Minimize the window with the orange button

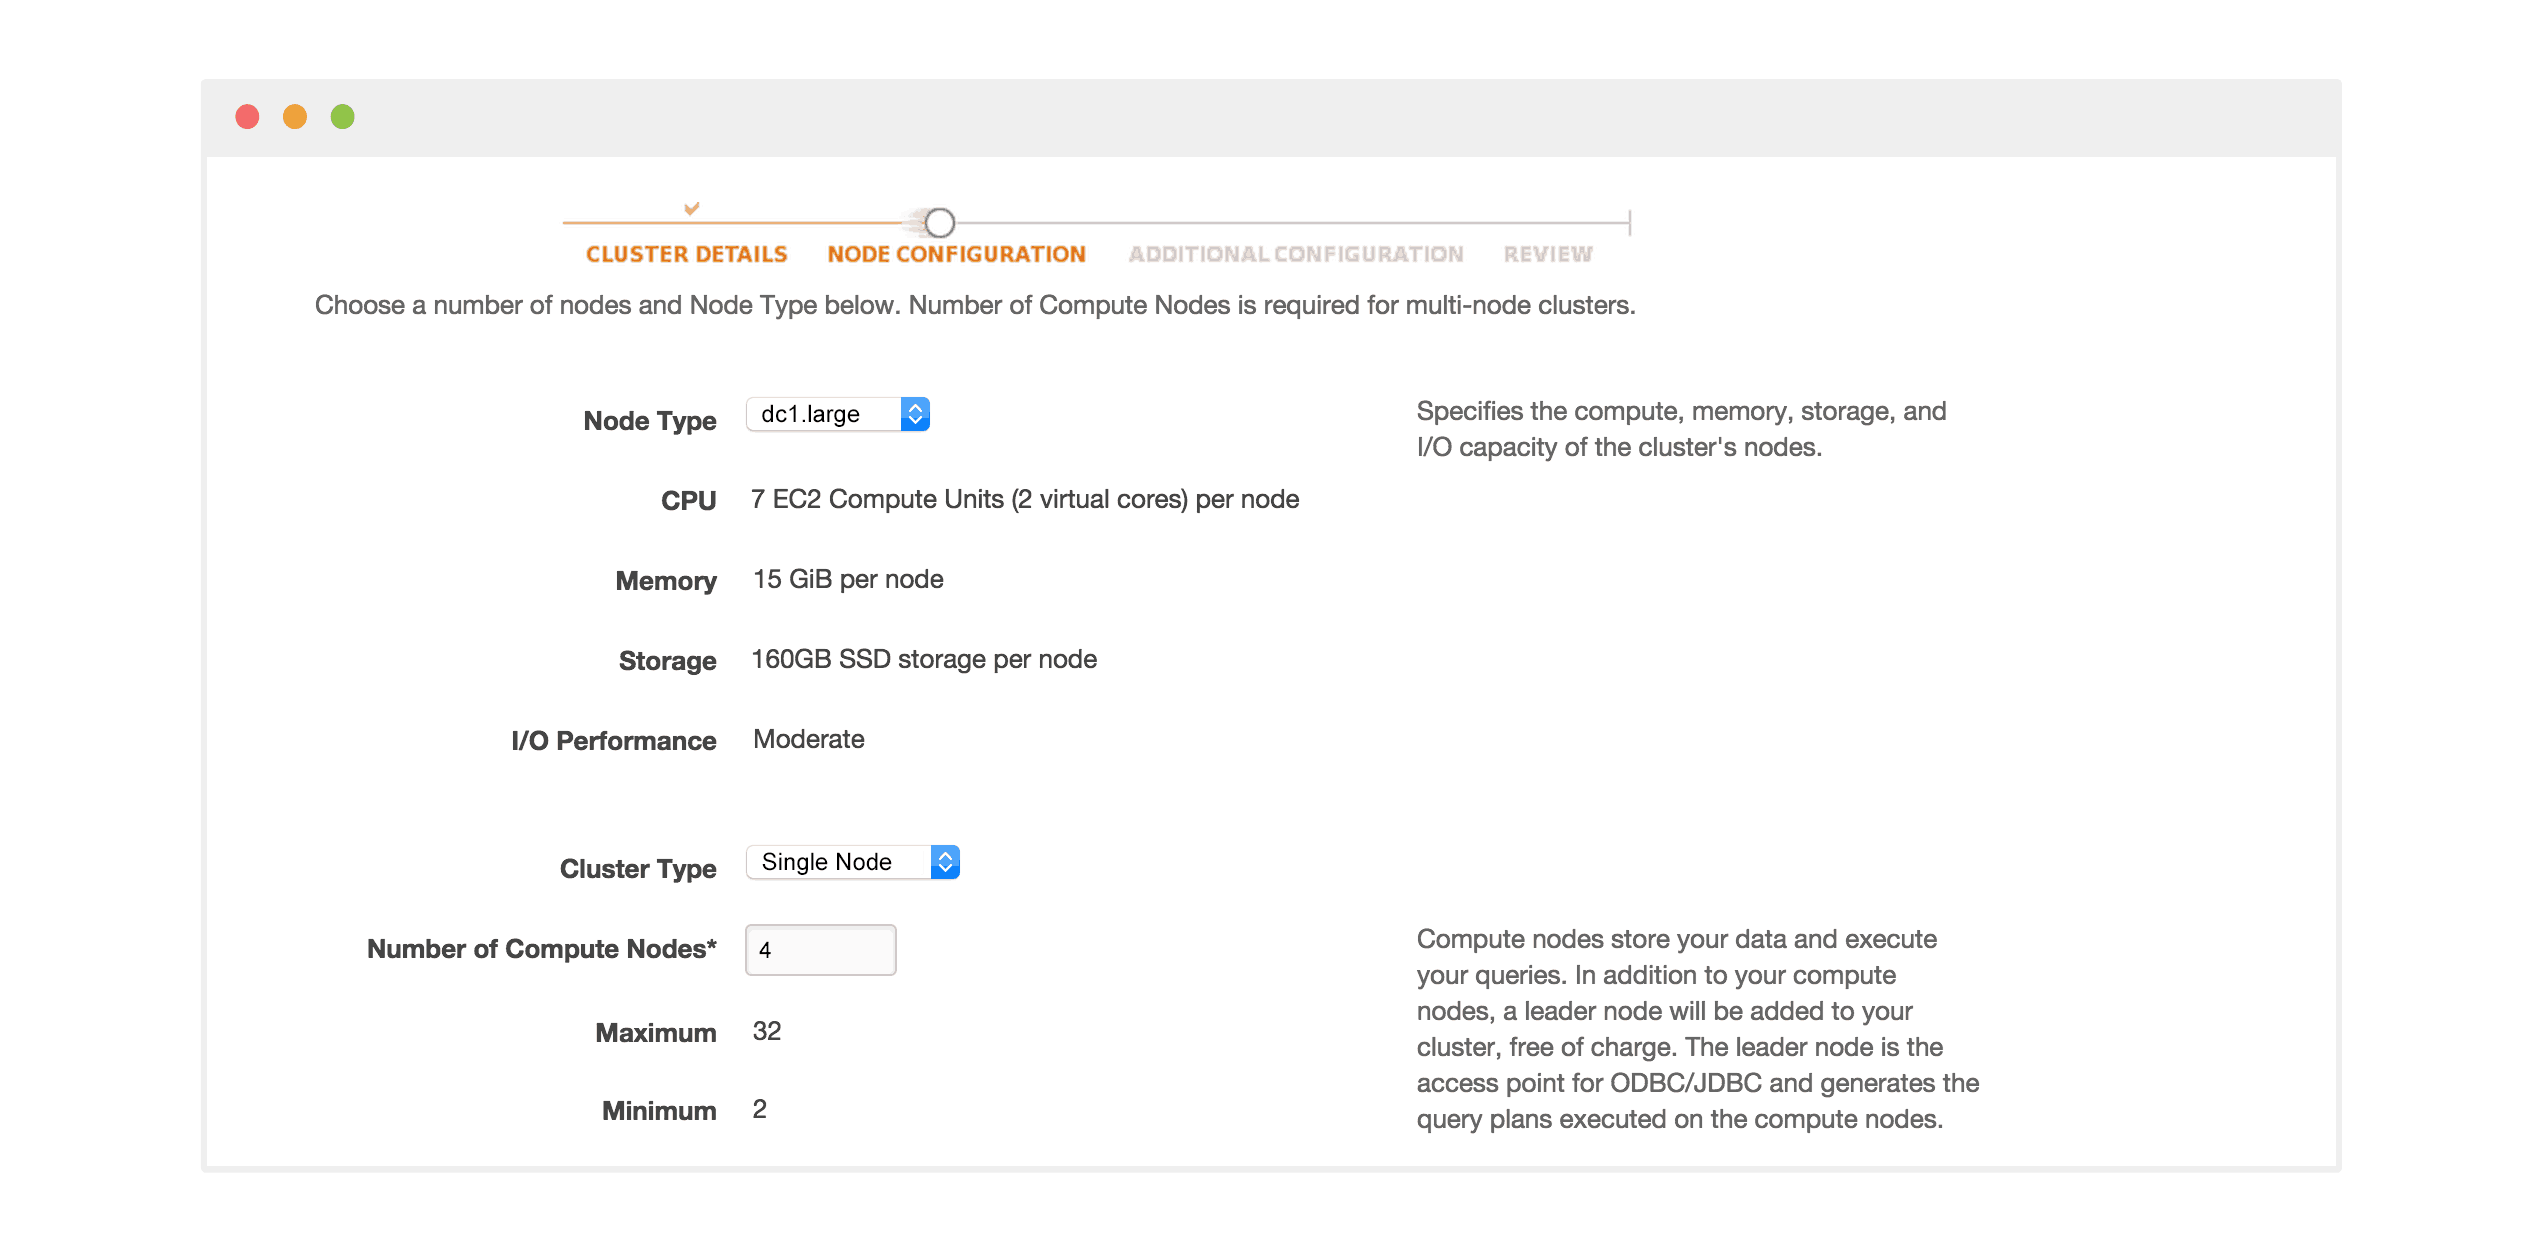(x=295, y=117)
